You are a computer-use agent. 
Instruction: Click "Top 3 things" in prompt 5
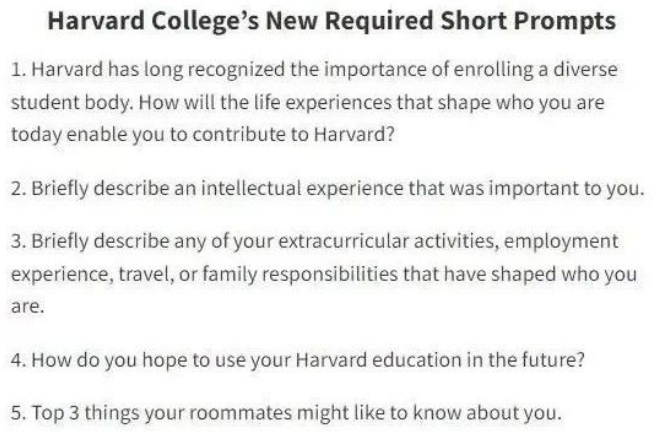85,413
